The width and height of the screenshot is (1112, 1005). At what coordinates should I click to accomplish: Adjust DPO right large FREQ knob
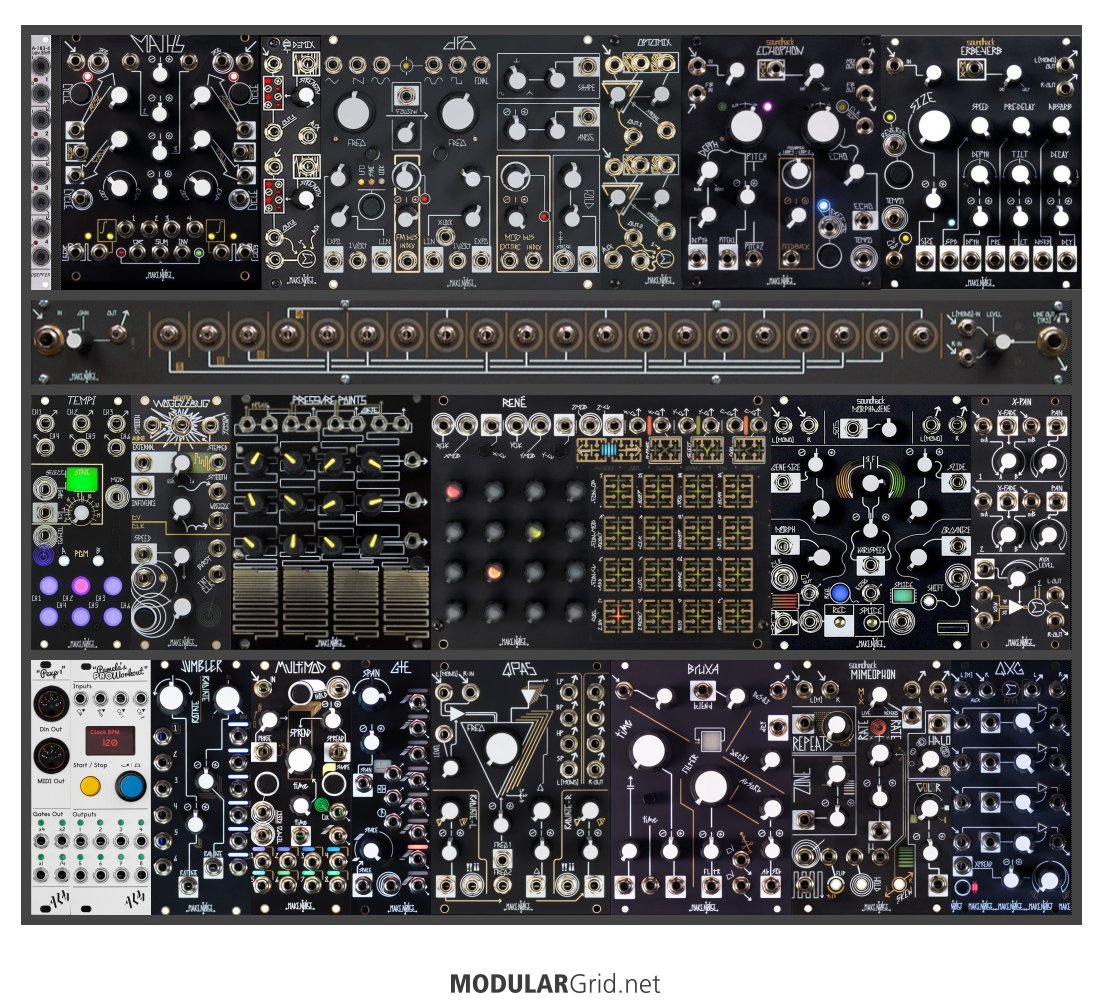(457, 113)
